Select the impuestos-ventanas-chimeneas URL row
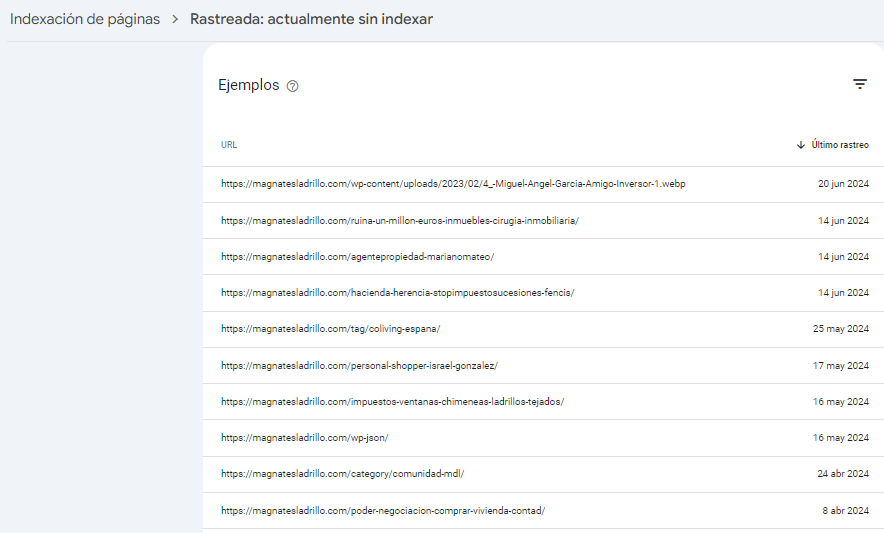 click(543, 402)
